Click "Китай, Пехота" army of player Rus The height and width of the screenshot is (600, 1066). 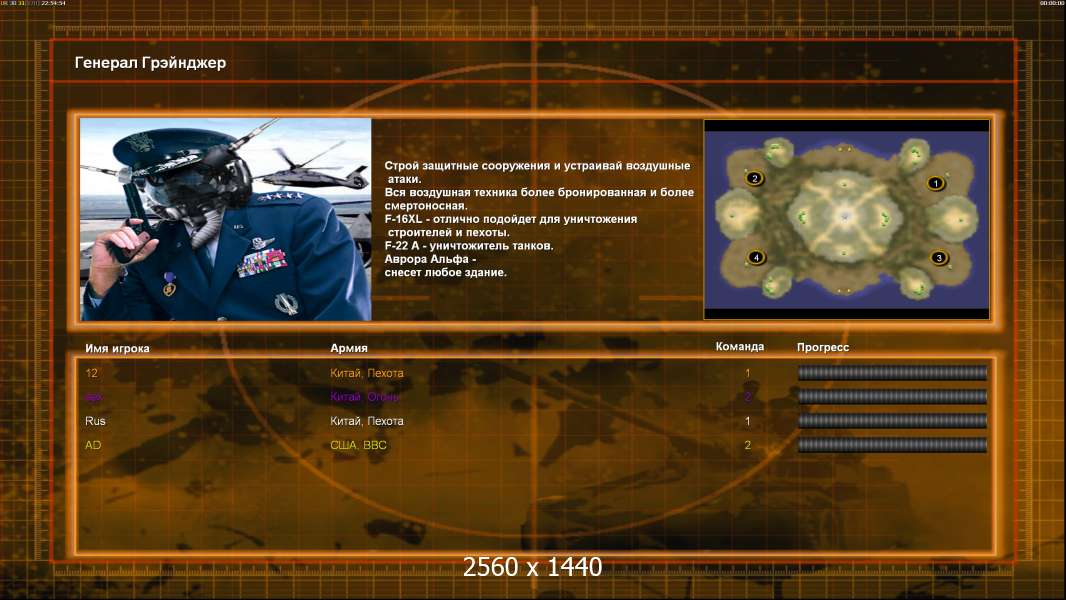coord(366,421)
